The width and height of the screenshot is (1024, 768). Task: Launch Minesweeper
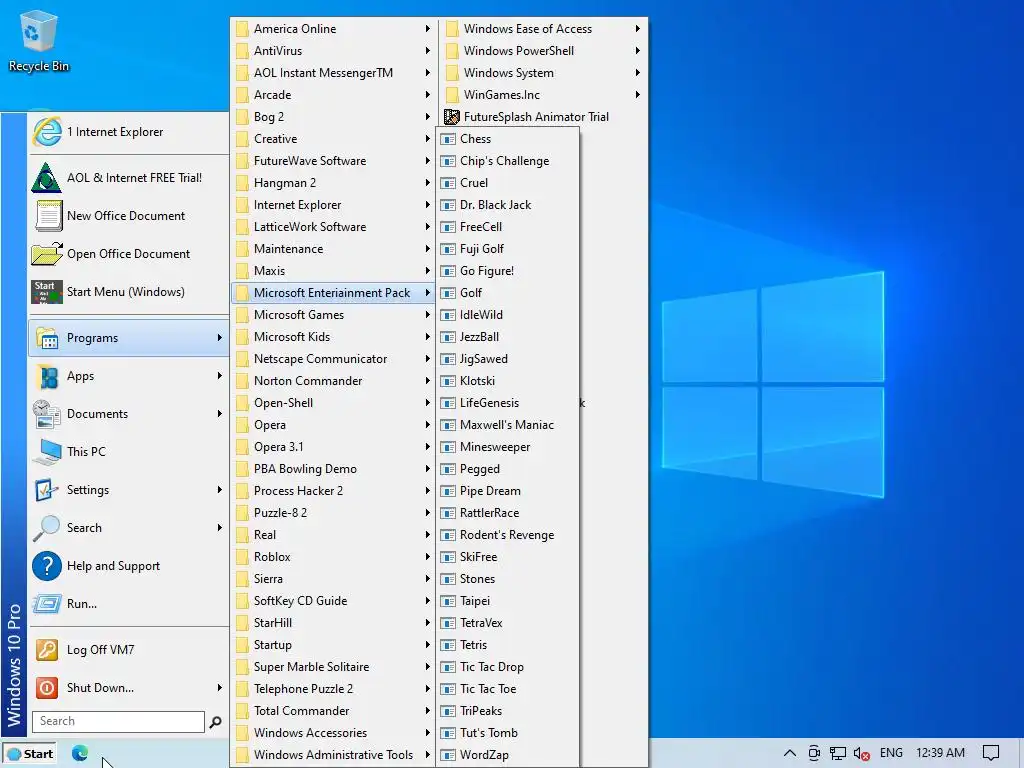[x=508, y=447]
